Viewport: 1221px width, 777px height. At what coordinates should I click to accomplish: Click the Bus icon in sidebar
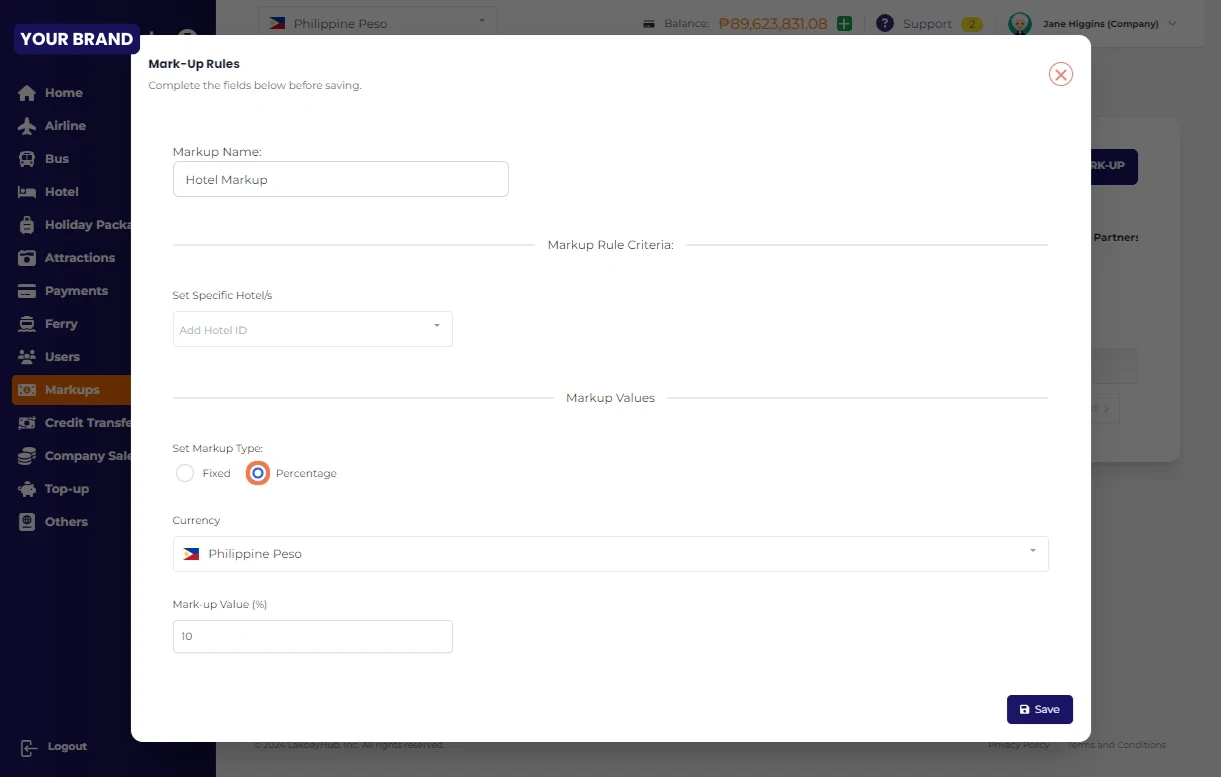click(27, 159)
